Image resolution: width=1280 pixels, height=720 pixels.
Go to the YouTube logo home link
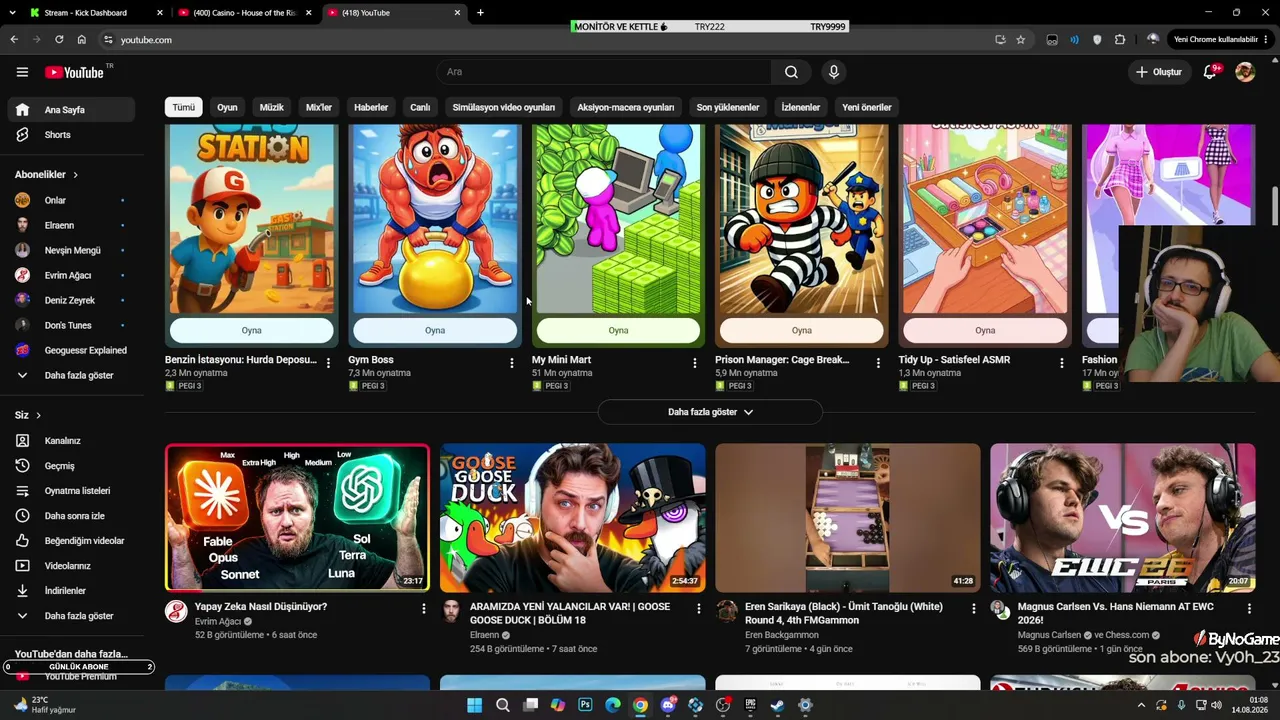point(75,72)
